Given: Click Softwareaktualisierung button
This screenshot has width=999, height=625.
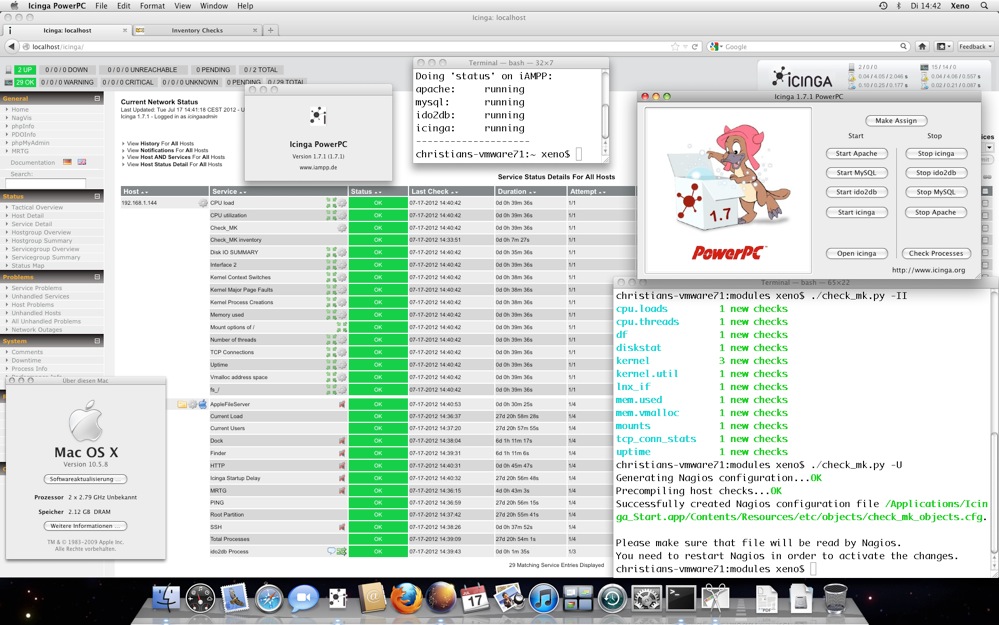Looking at the screenshot, I should [x=85, y=479].
